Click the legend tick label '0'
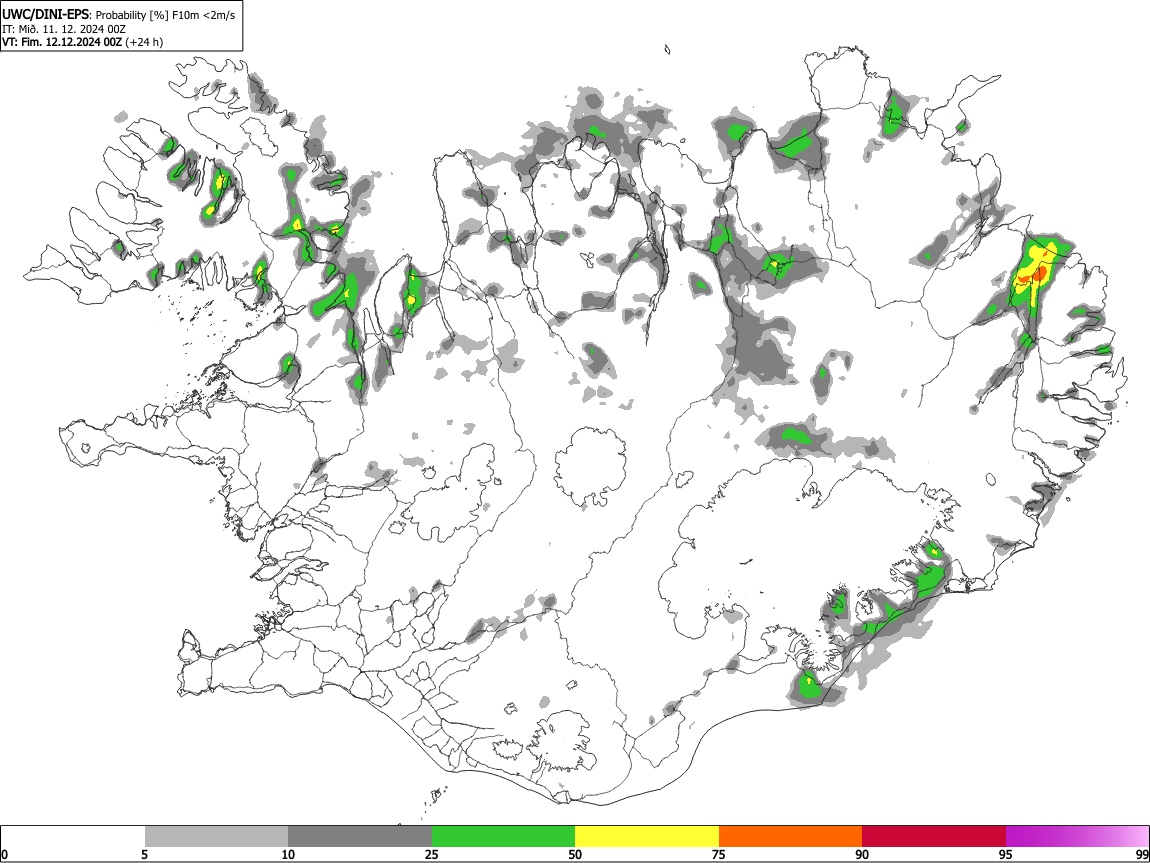 tap(4, 855)
